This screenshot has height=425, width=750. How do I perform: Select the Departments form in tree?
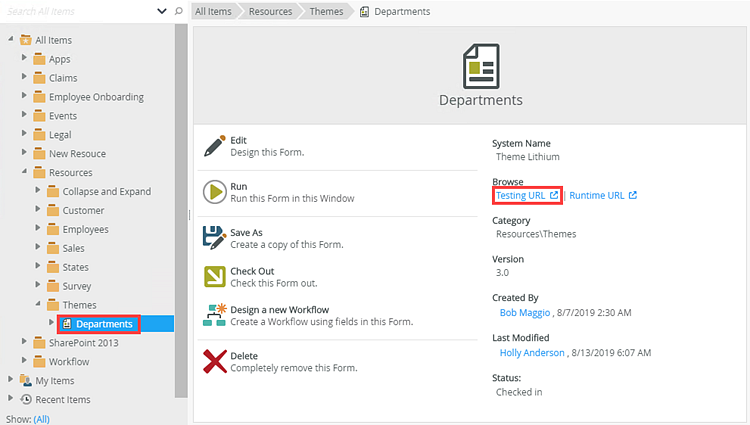point(104,324)
